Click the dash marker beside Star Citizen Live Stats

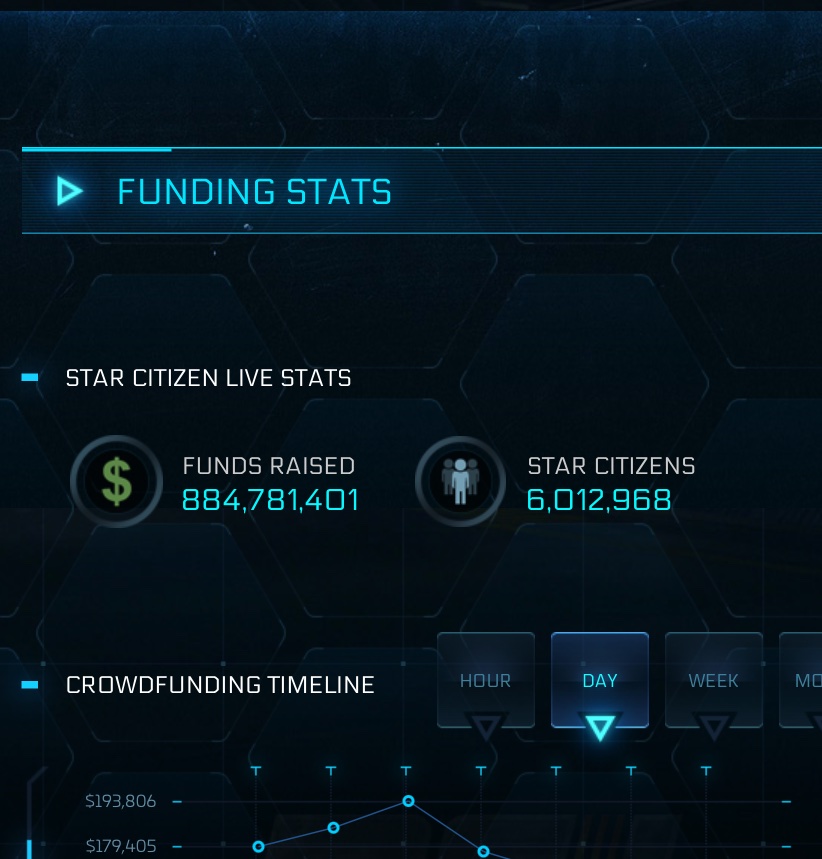tap(30, 378)
